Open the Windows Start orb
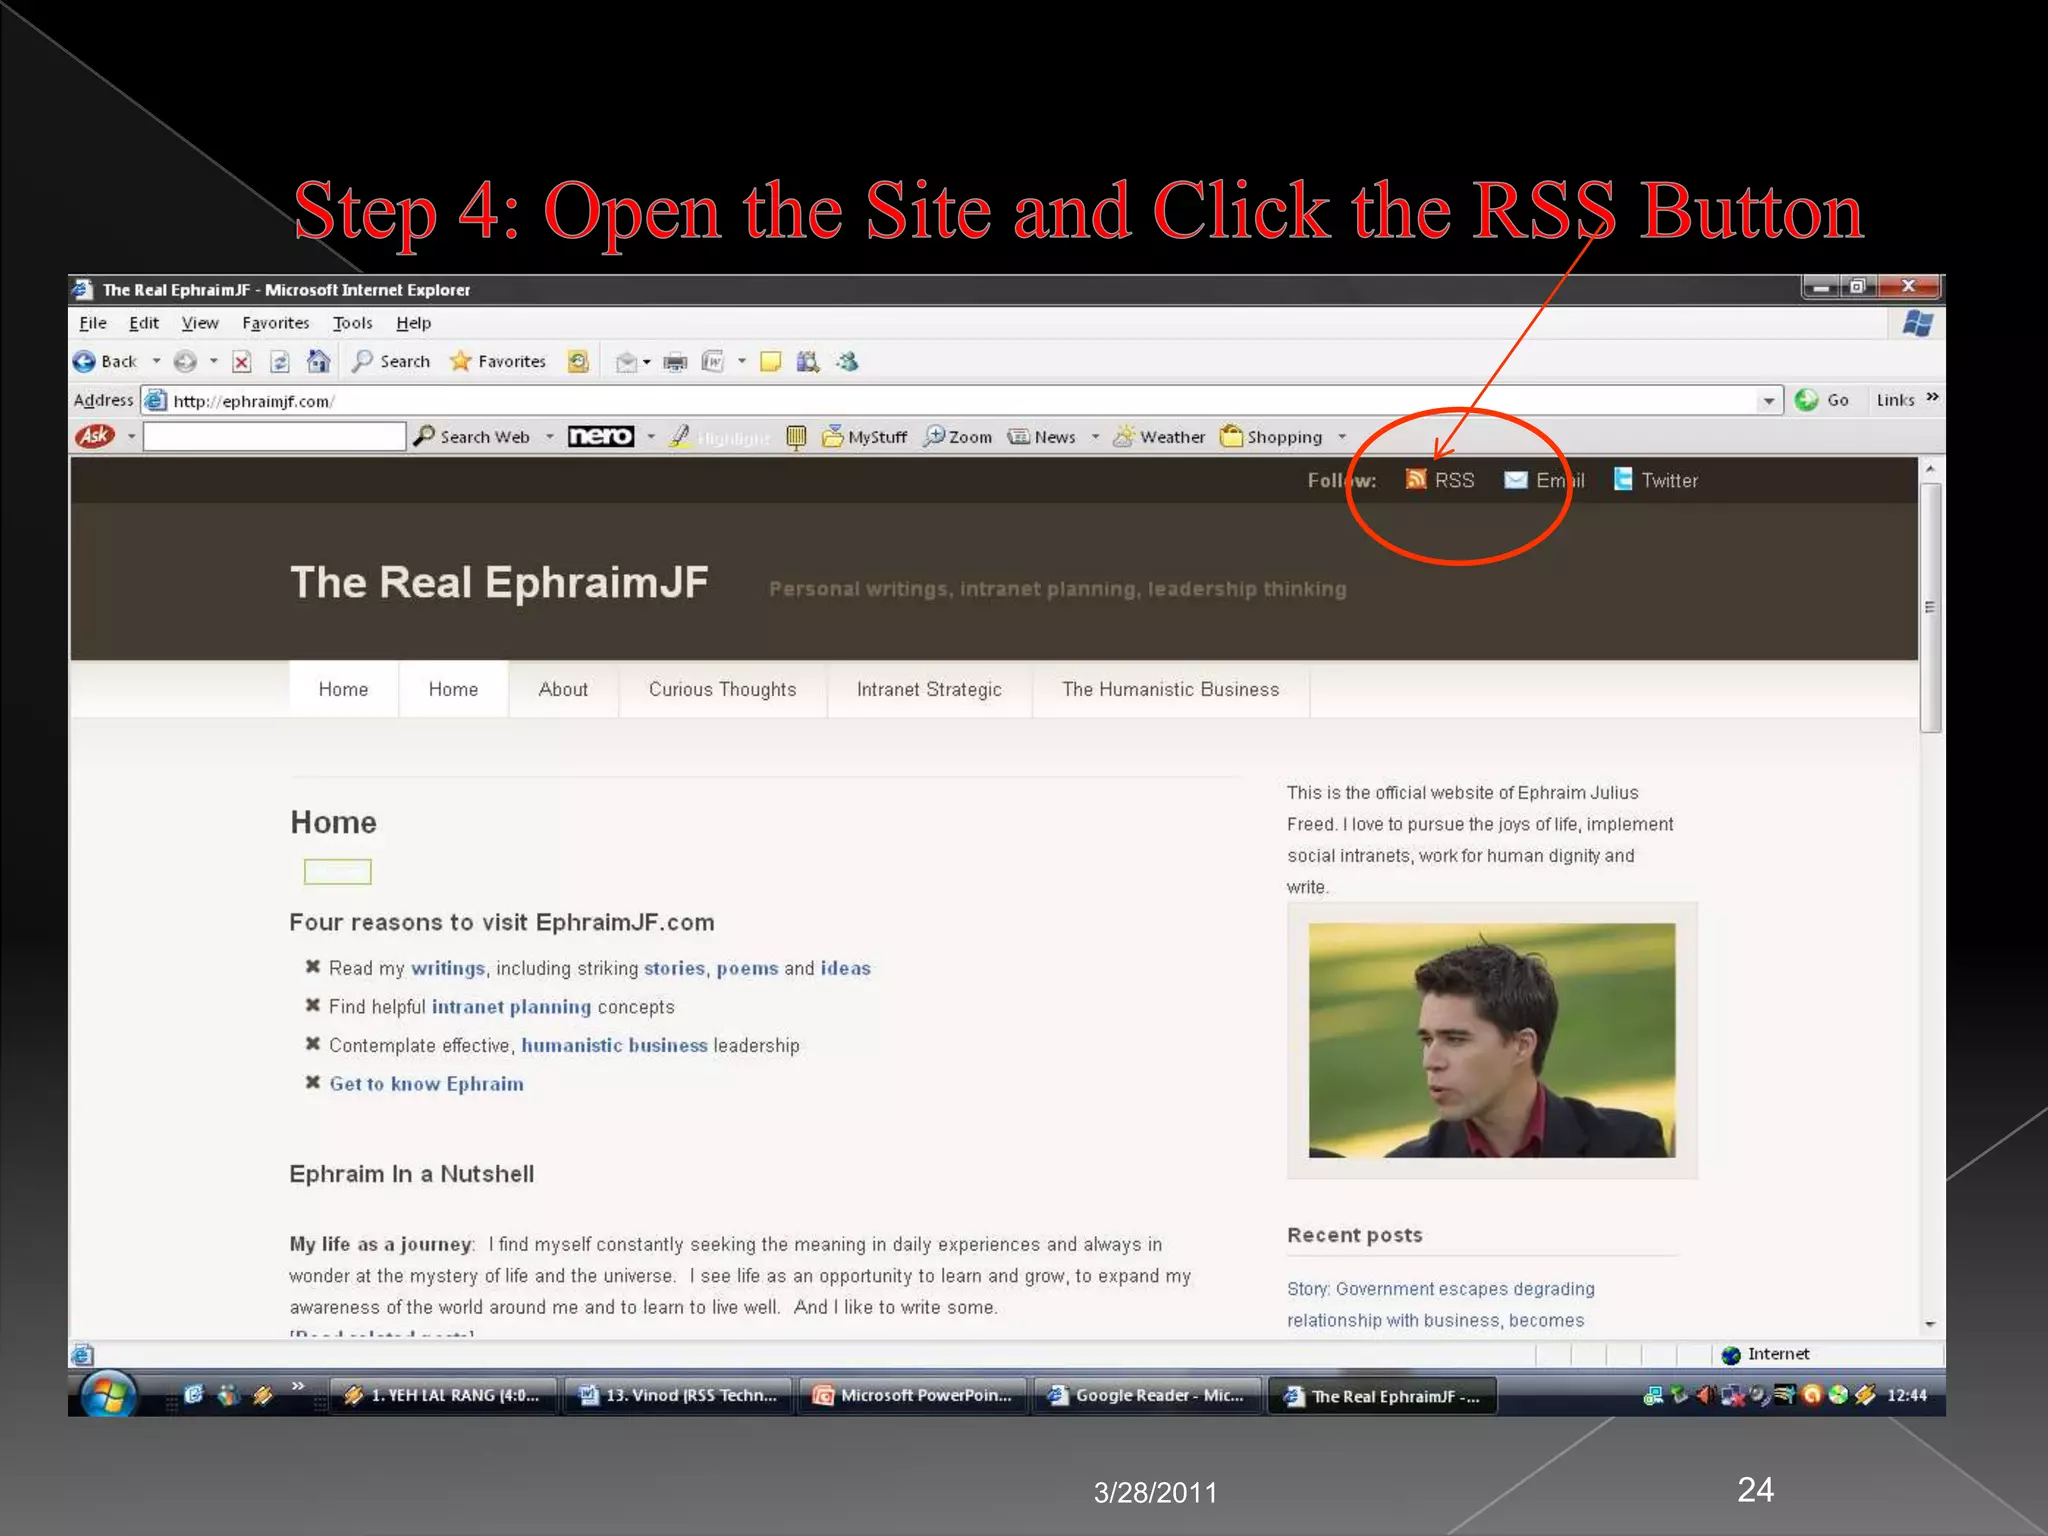Screen dimensions: 2048x1536 108,1394
